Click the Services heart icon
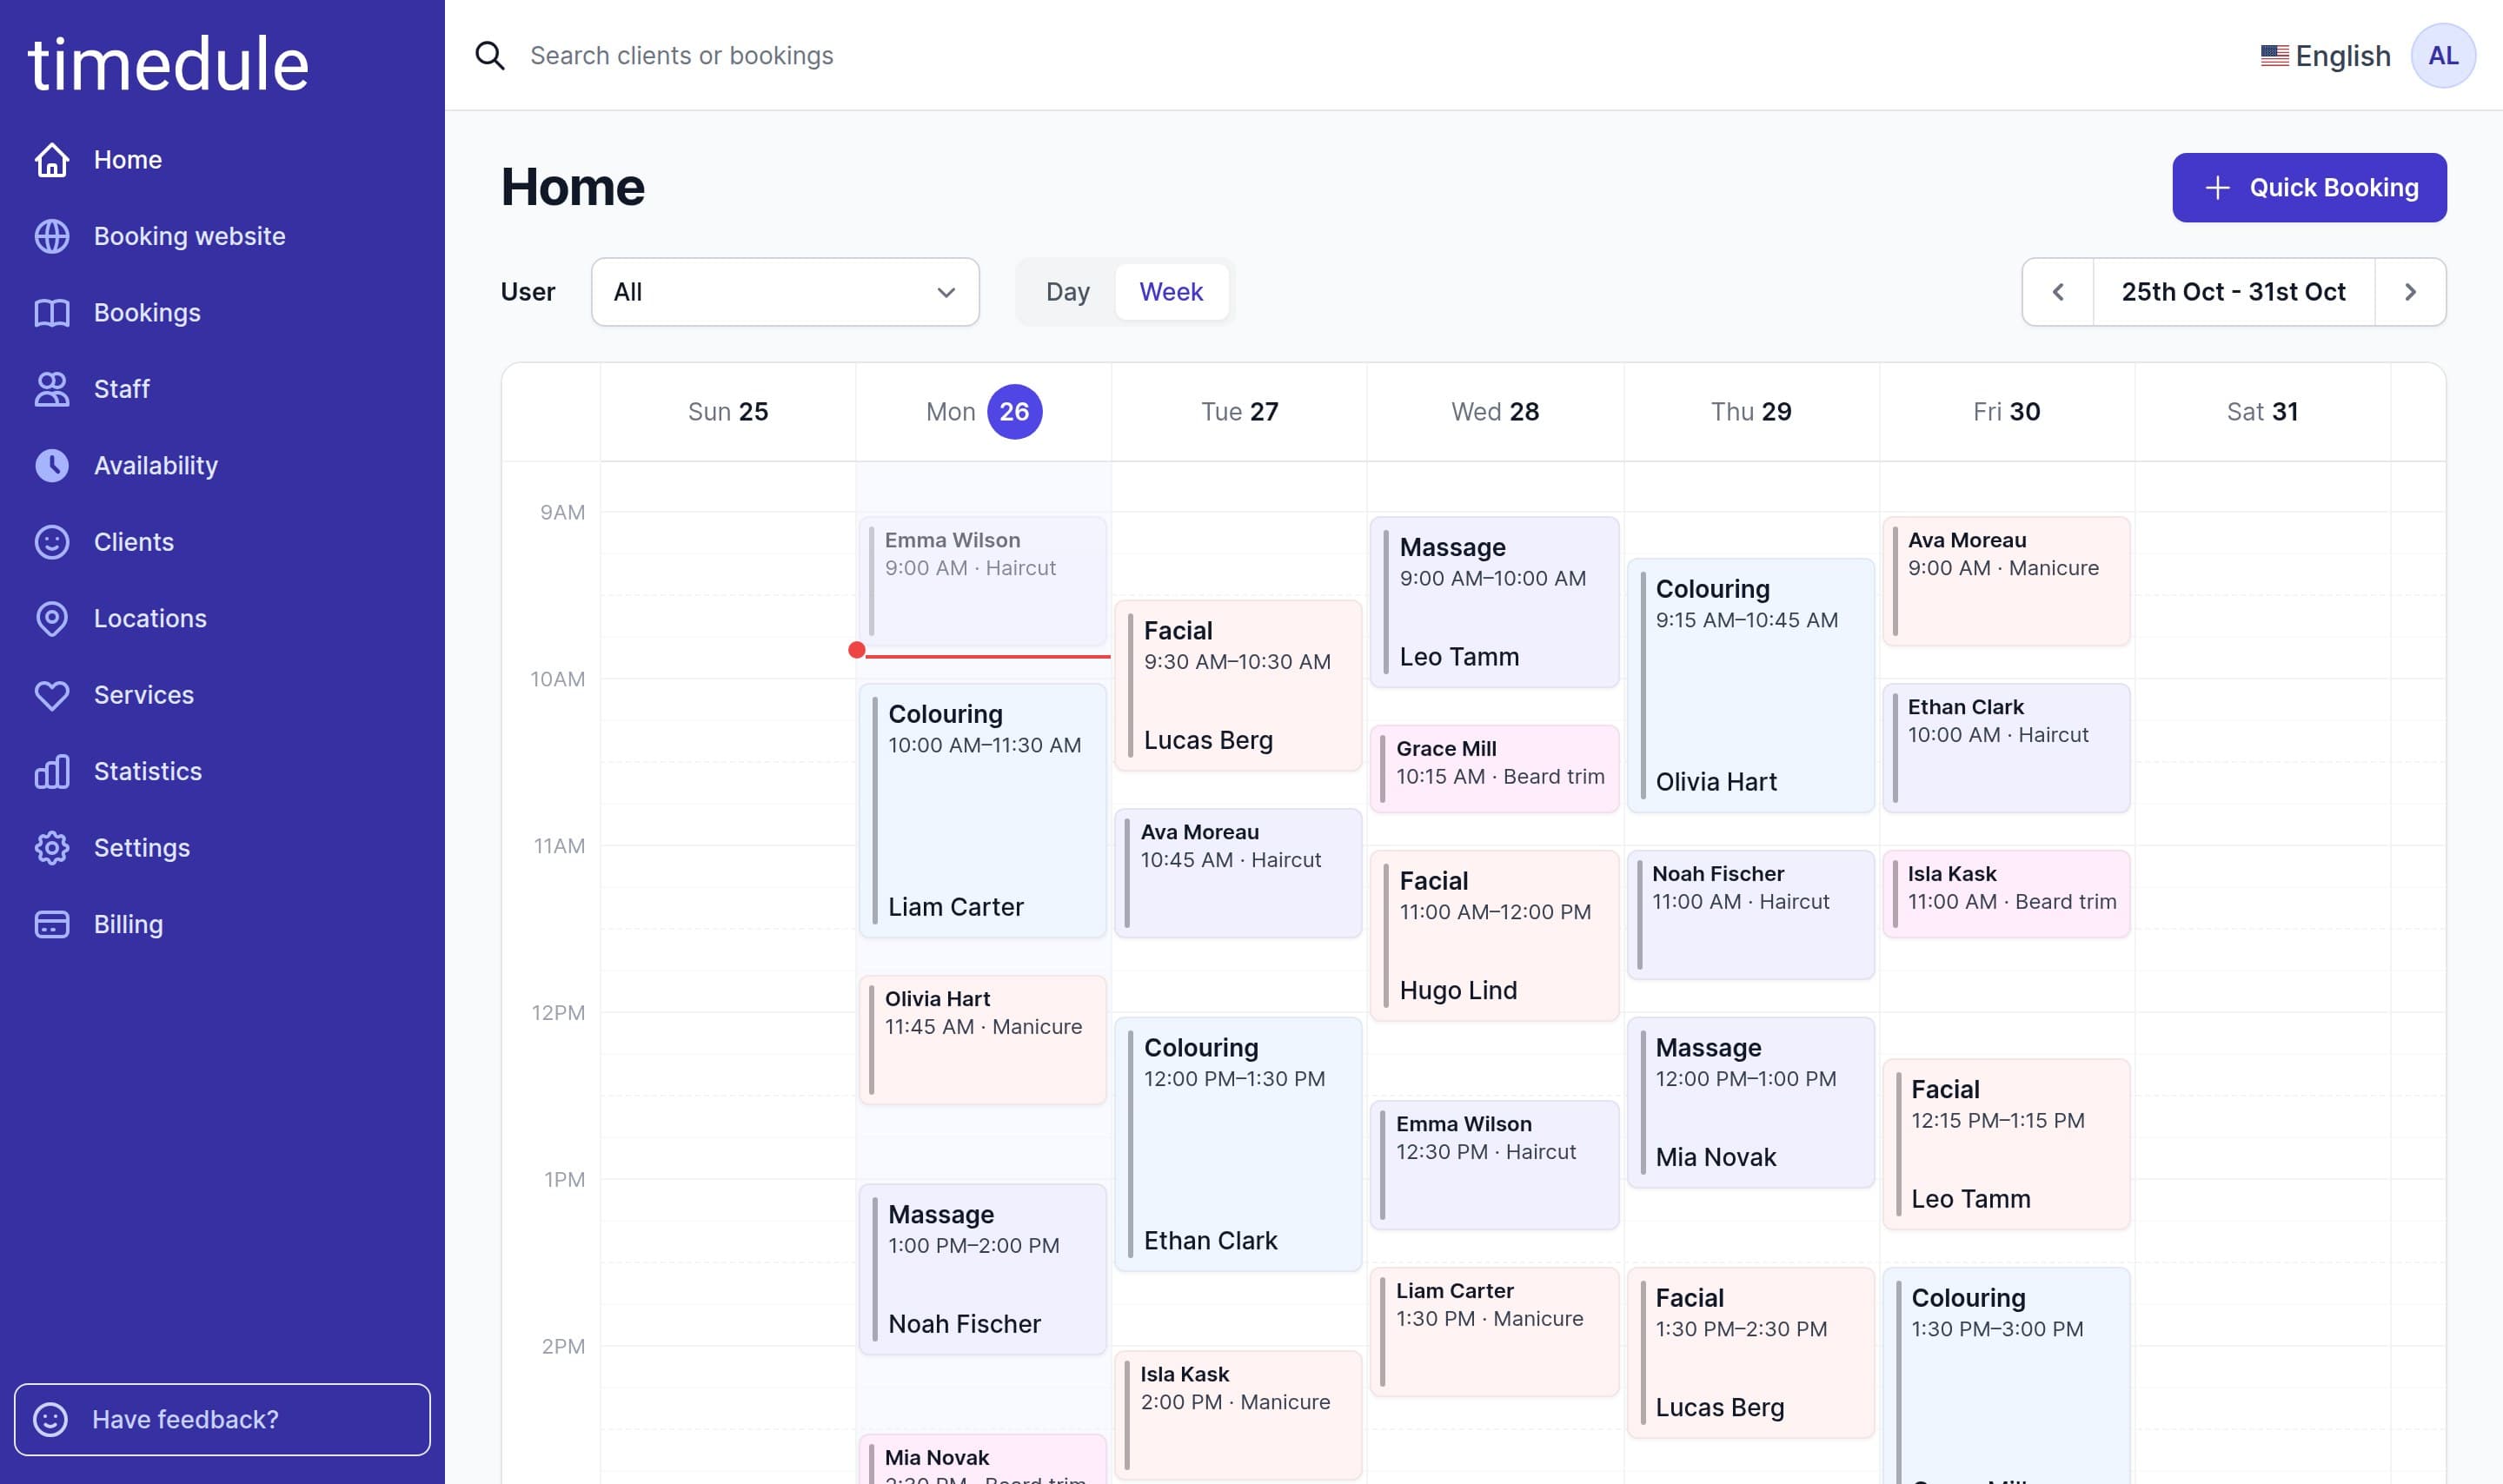The image size is (2503, 1484). (x=52, y=695)
